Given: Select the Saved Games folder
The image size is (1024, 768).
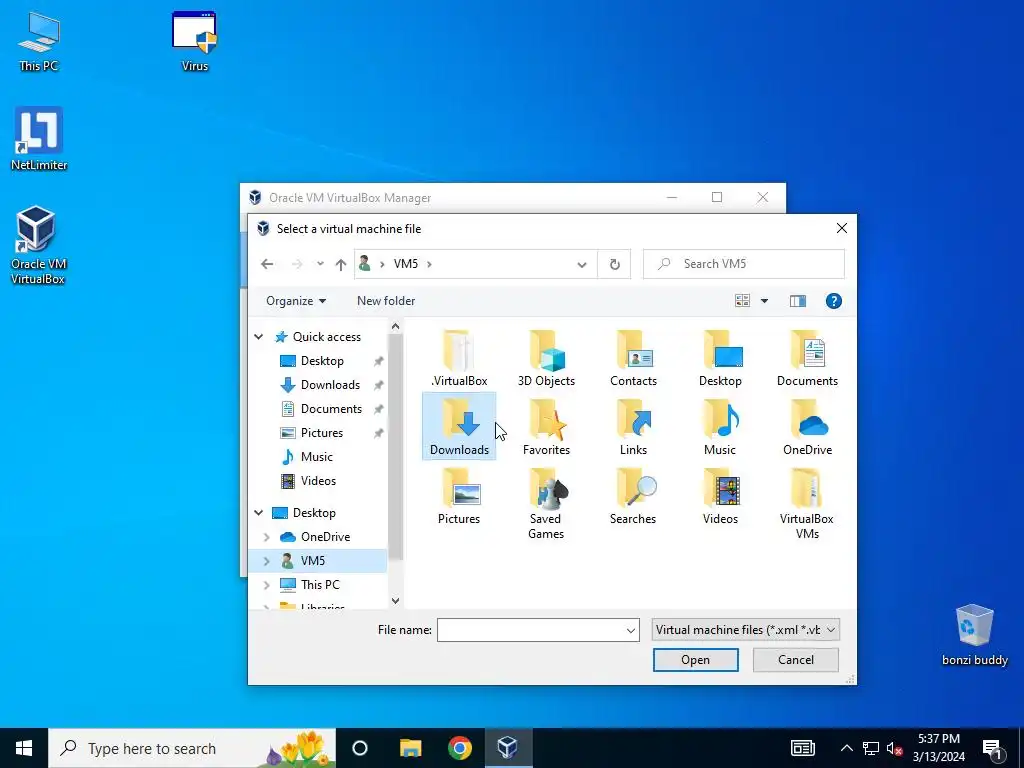Looking at the screenshot, I should click(x=546, y=504).
